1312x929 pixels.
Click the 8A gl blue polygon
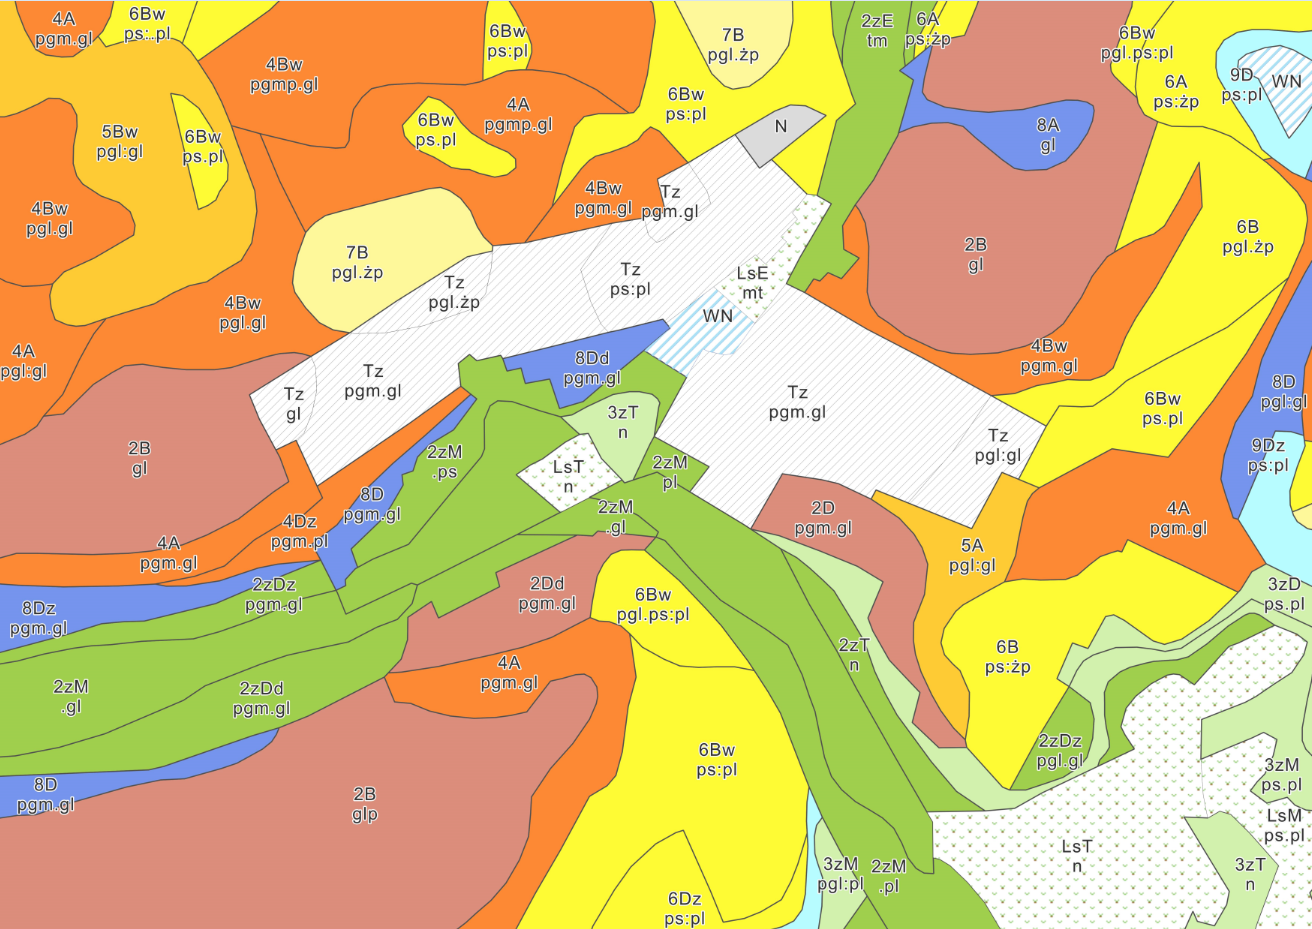point(1047,135)
